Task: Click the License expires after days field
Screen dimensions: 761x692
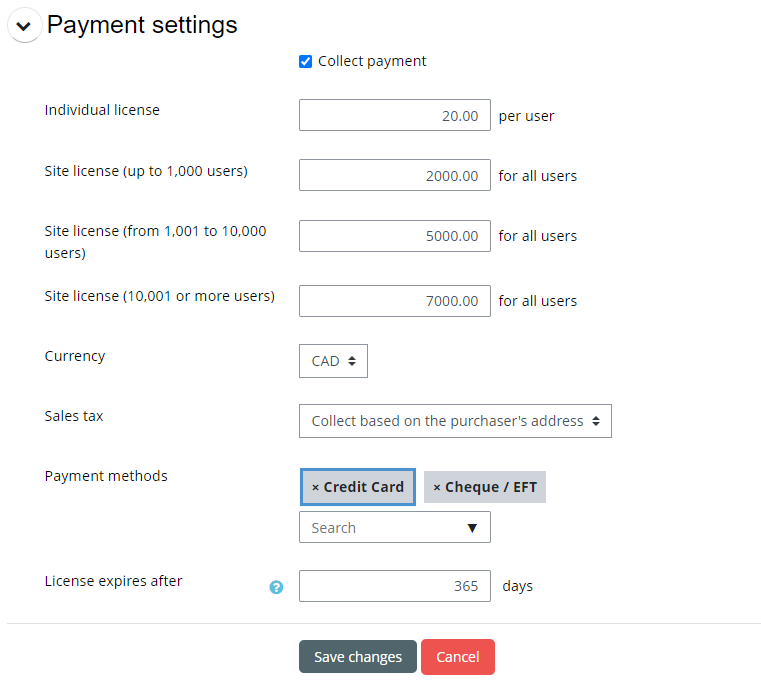Action: [x=394, y=586]
